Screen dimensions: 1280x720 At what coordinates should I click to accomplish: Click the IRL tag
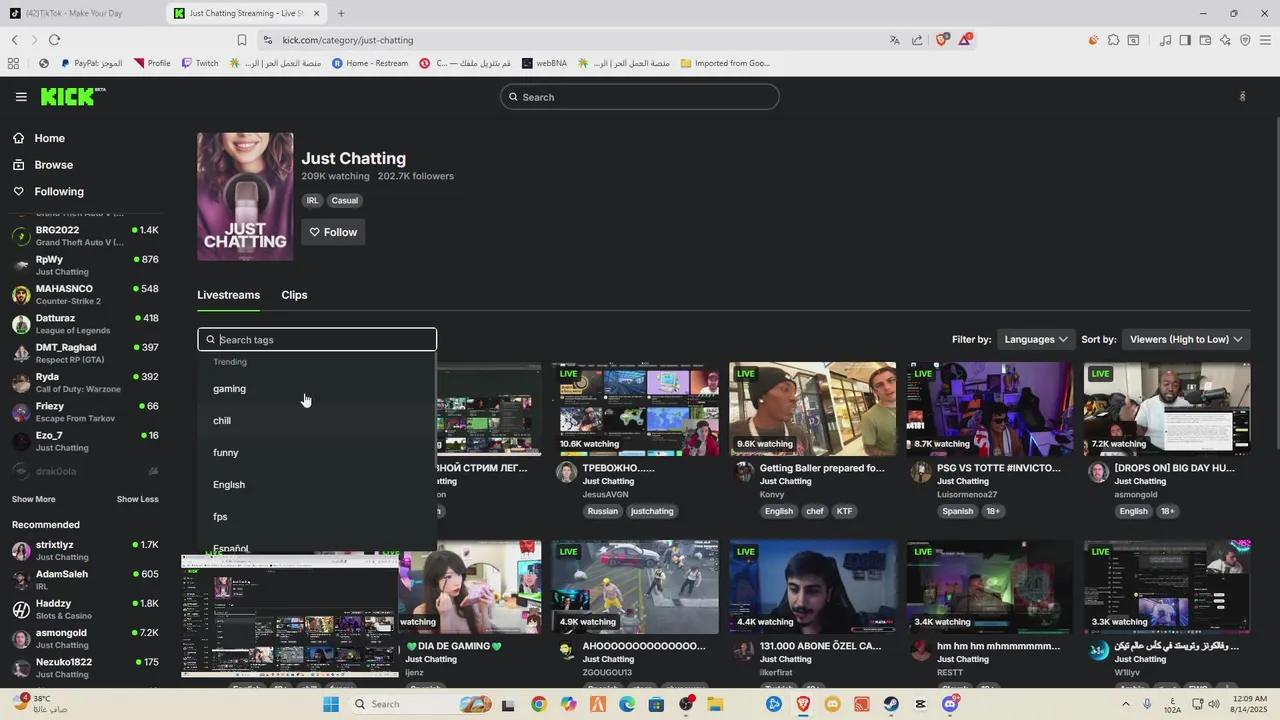[312, 200]
